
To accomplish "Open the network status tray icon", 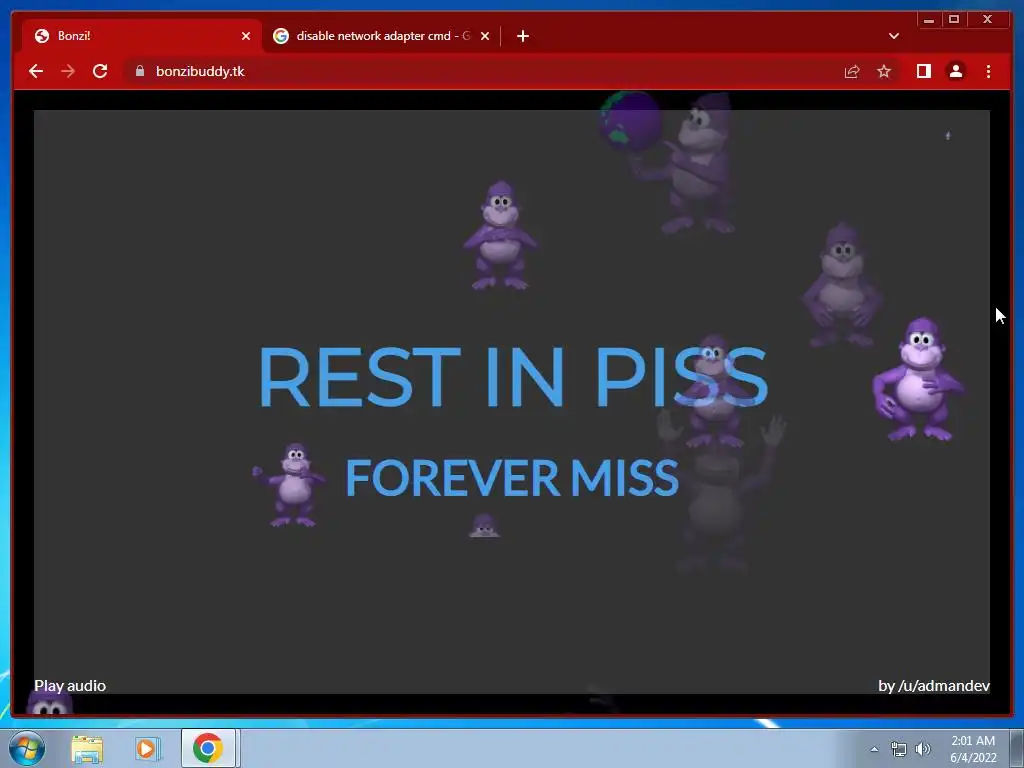I will (x=899, y=749).
